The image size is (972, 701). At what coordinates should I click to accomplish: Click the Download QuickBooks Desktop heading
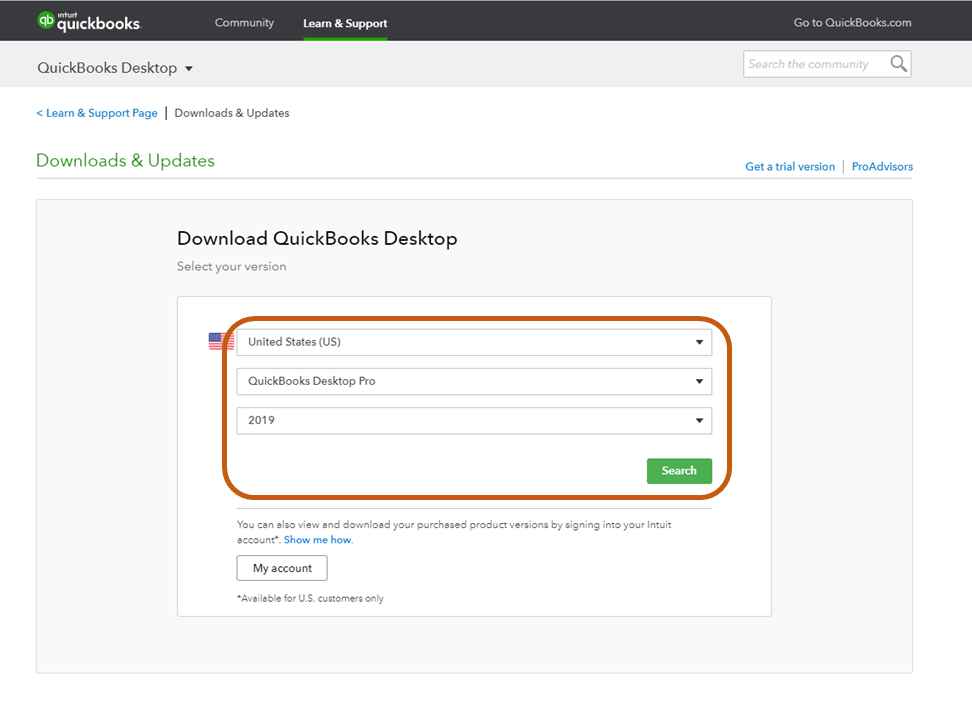pyautogui.click(x=317, y=239)
